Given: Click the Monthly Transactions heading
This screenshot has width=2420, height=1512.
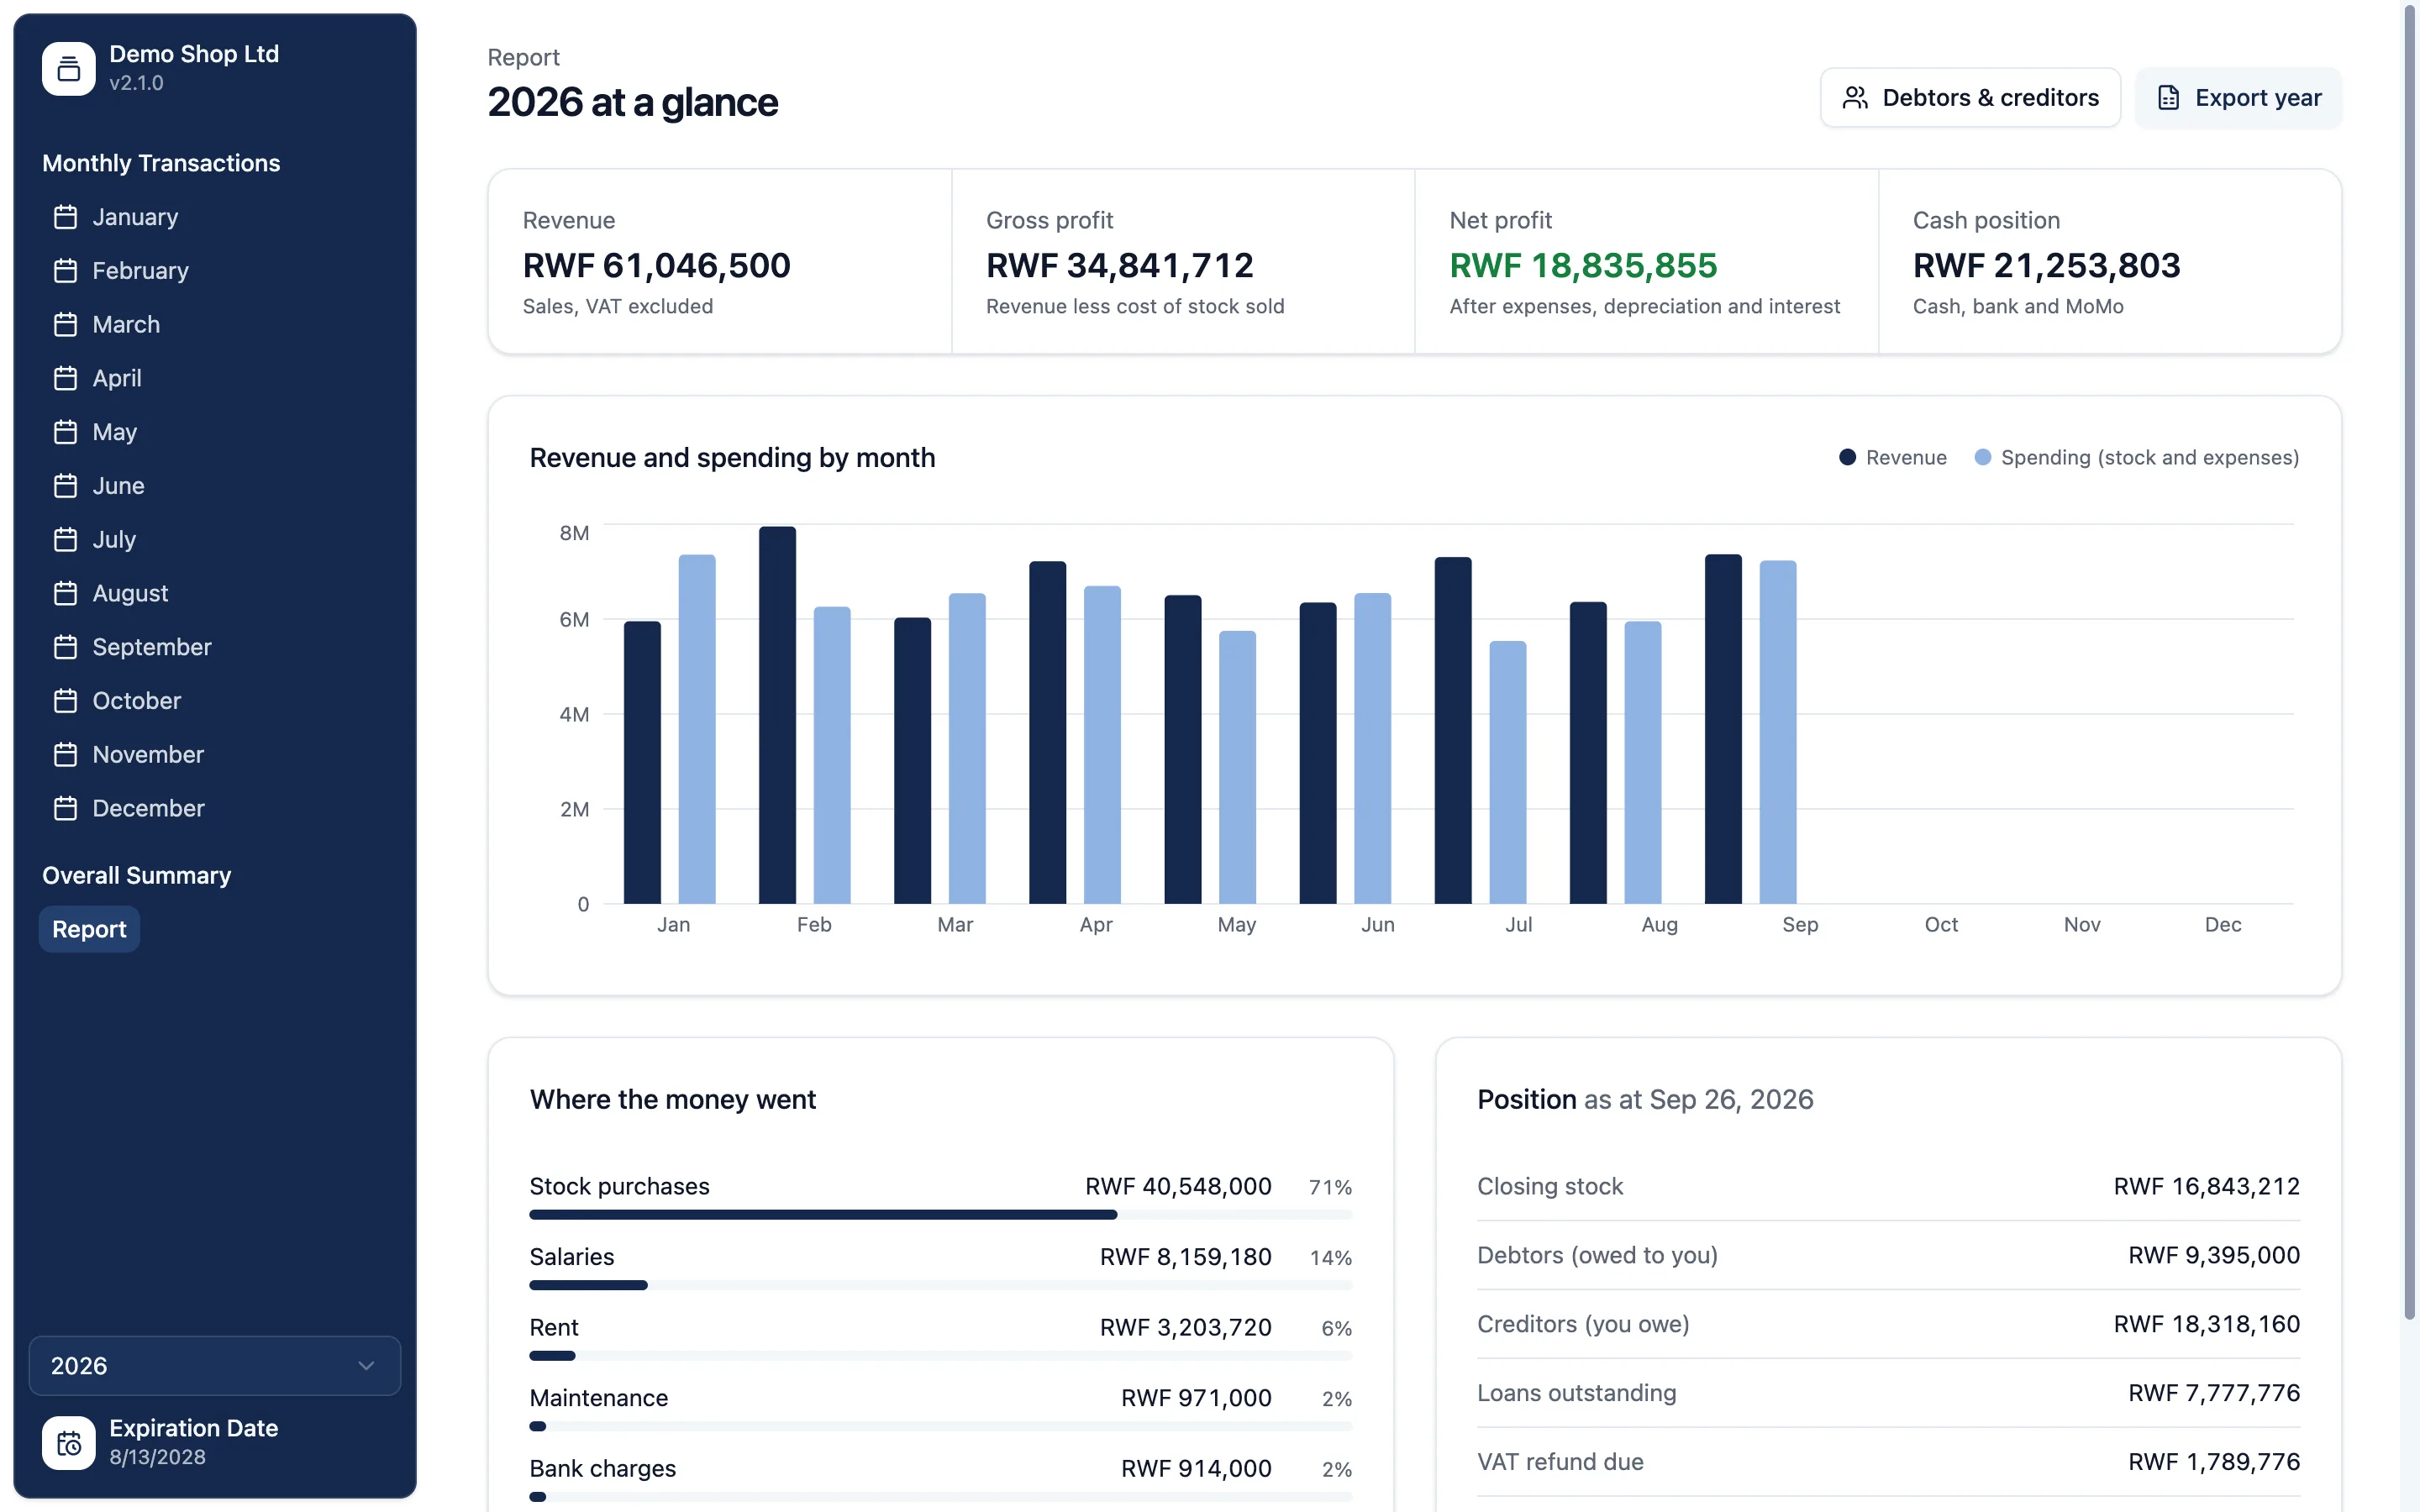Looking at the screenshot, I should 161,163.
